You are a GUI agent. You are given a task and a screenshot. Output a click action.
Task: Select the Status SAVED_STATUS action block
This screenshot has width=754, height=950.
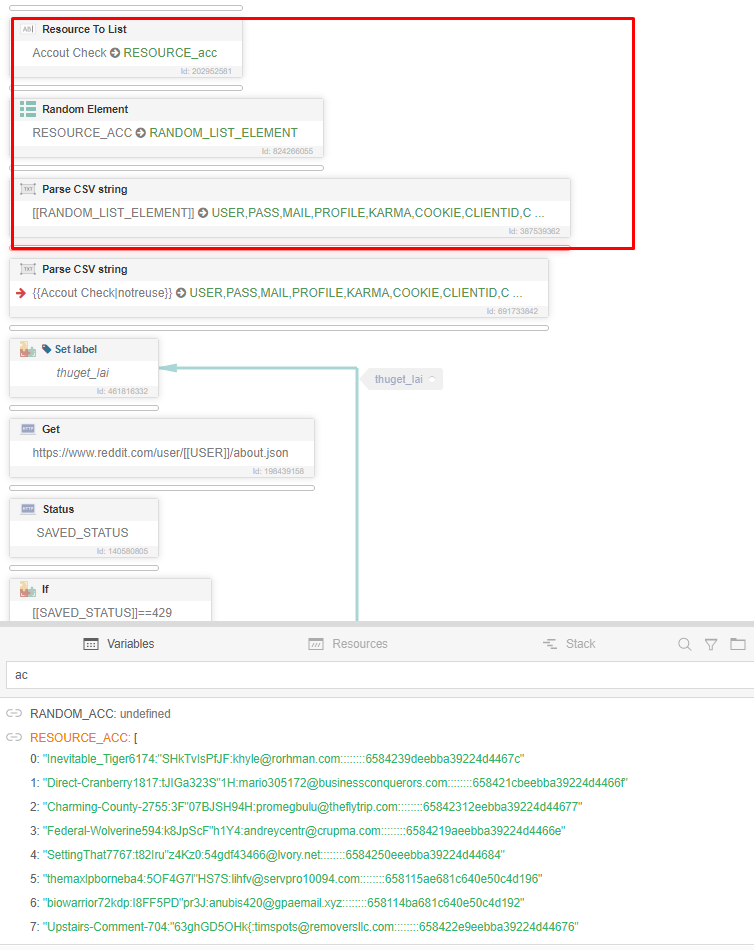pos(84,532)
